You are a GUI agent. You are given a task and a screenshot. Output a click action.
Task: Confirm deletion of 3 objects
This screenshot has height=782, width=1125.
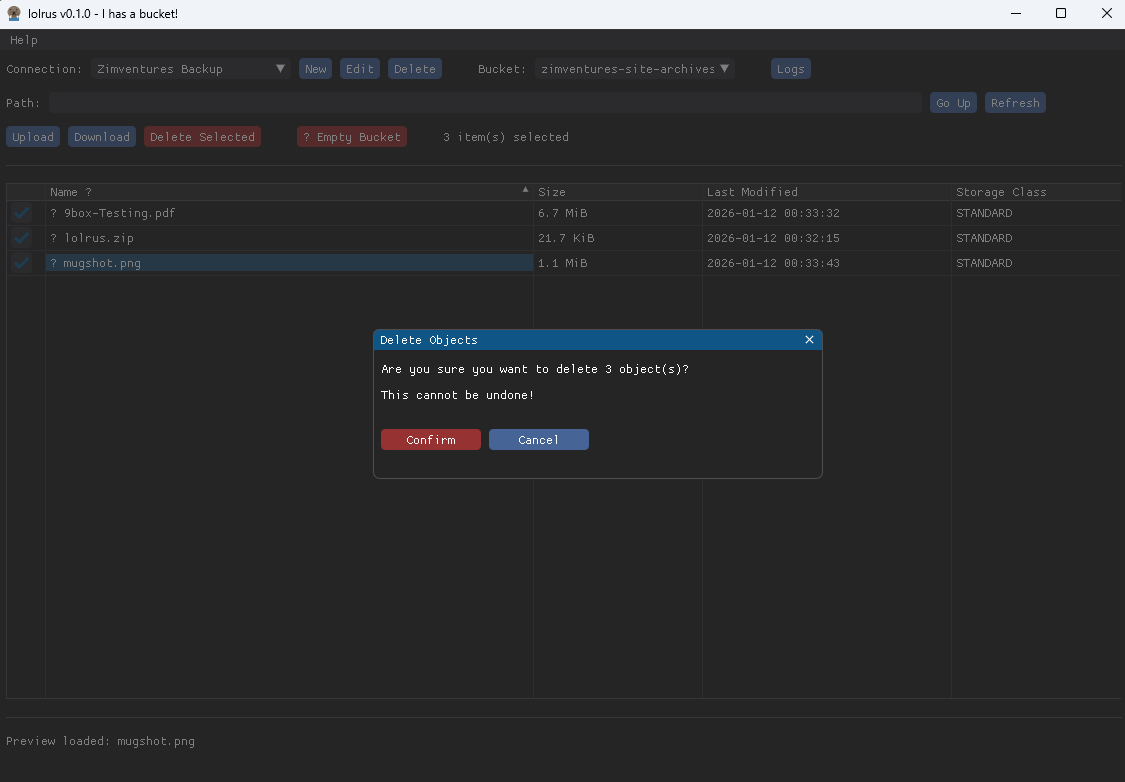tap(431, 440)
